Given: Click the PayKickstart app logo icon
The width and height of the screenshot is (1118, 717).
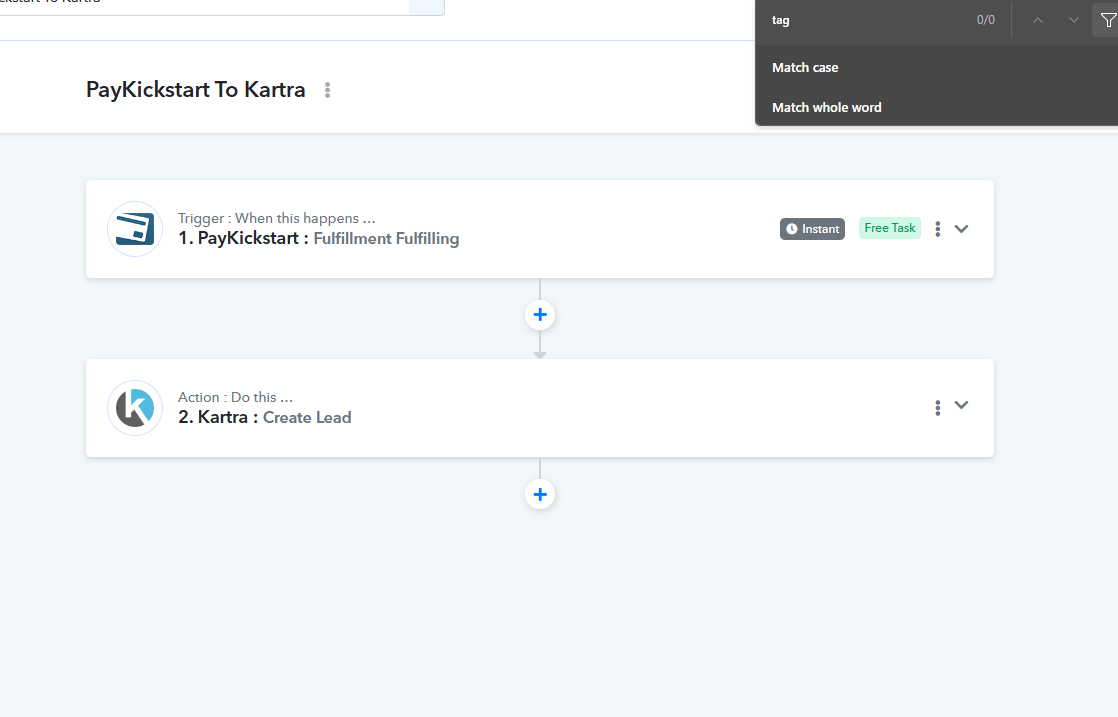Looking at the screenshot, I should 135,229.
